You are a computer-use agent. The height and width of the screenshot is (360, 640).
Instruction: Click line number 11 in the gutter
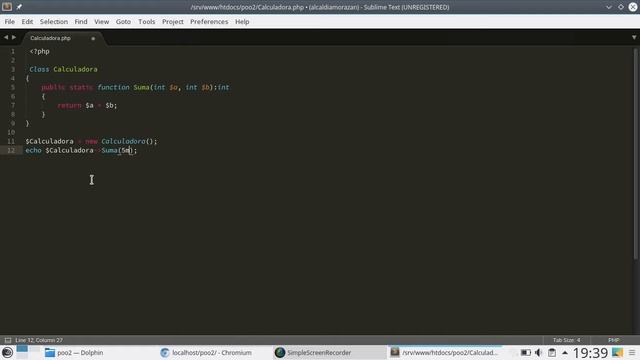coord(11,141)
